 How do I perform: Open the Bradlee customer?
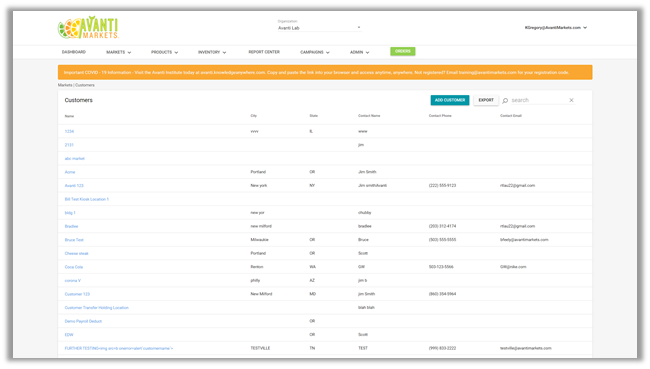(x=71, y=226)
